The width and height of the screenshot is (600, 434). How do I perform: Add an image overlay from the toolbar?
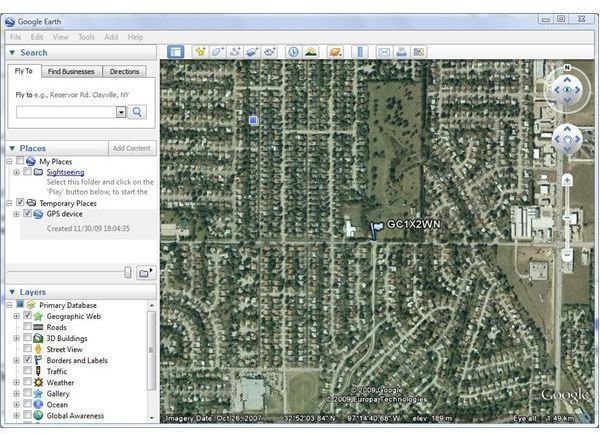252,52
